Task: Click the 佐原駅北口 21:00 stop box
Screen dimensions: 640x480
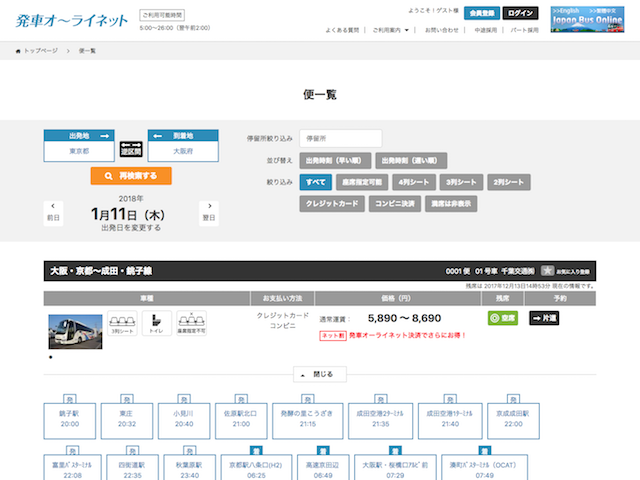Action: tap(241, 421)
